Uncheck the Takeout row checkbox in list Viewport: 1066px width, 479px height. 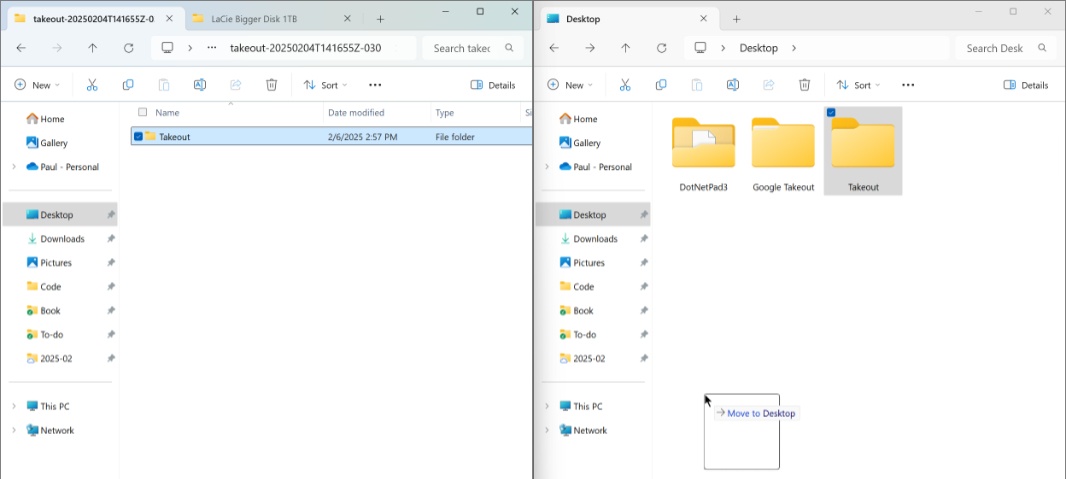(x=139, y=137)
